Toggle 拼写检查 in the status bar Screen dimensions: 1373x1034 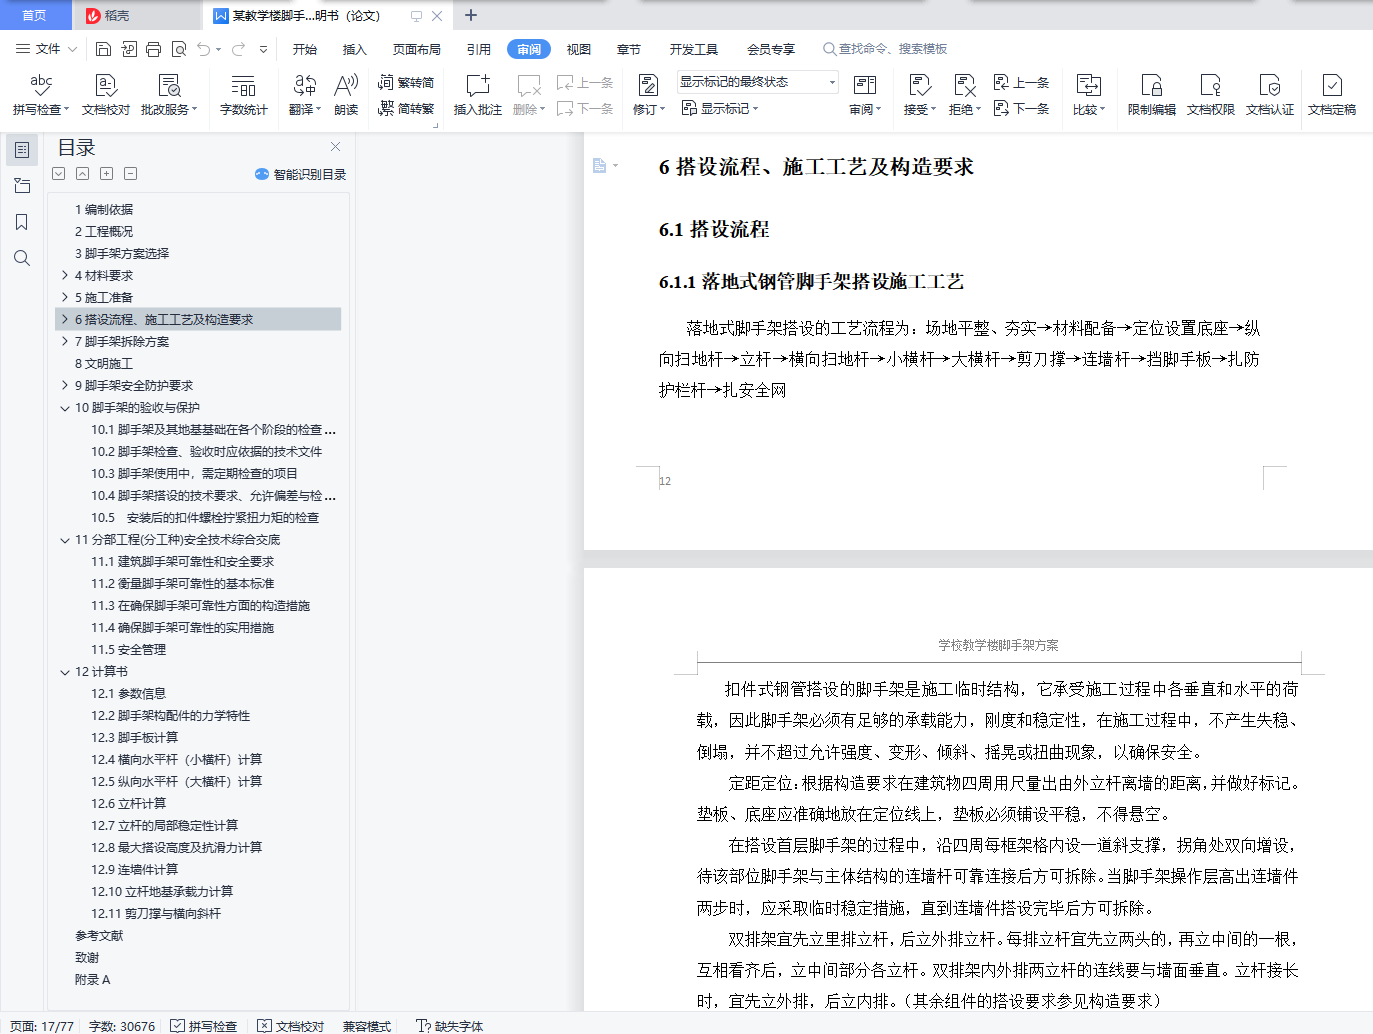[204, 1026]
